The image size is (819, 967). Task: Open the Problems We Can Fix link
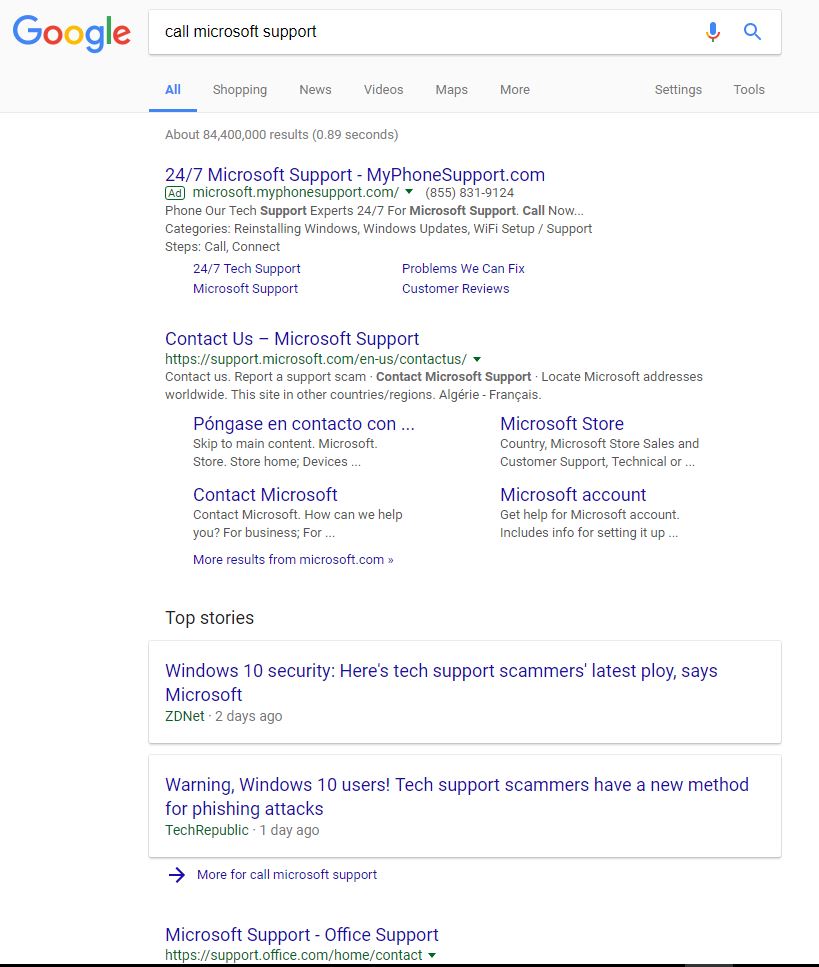(463, 269)
